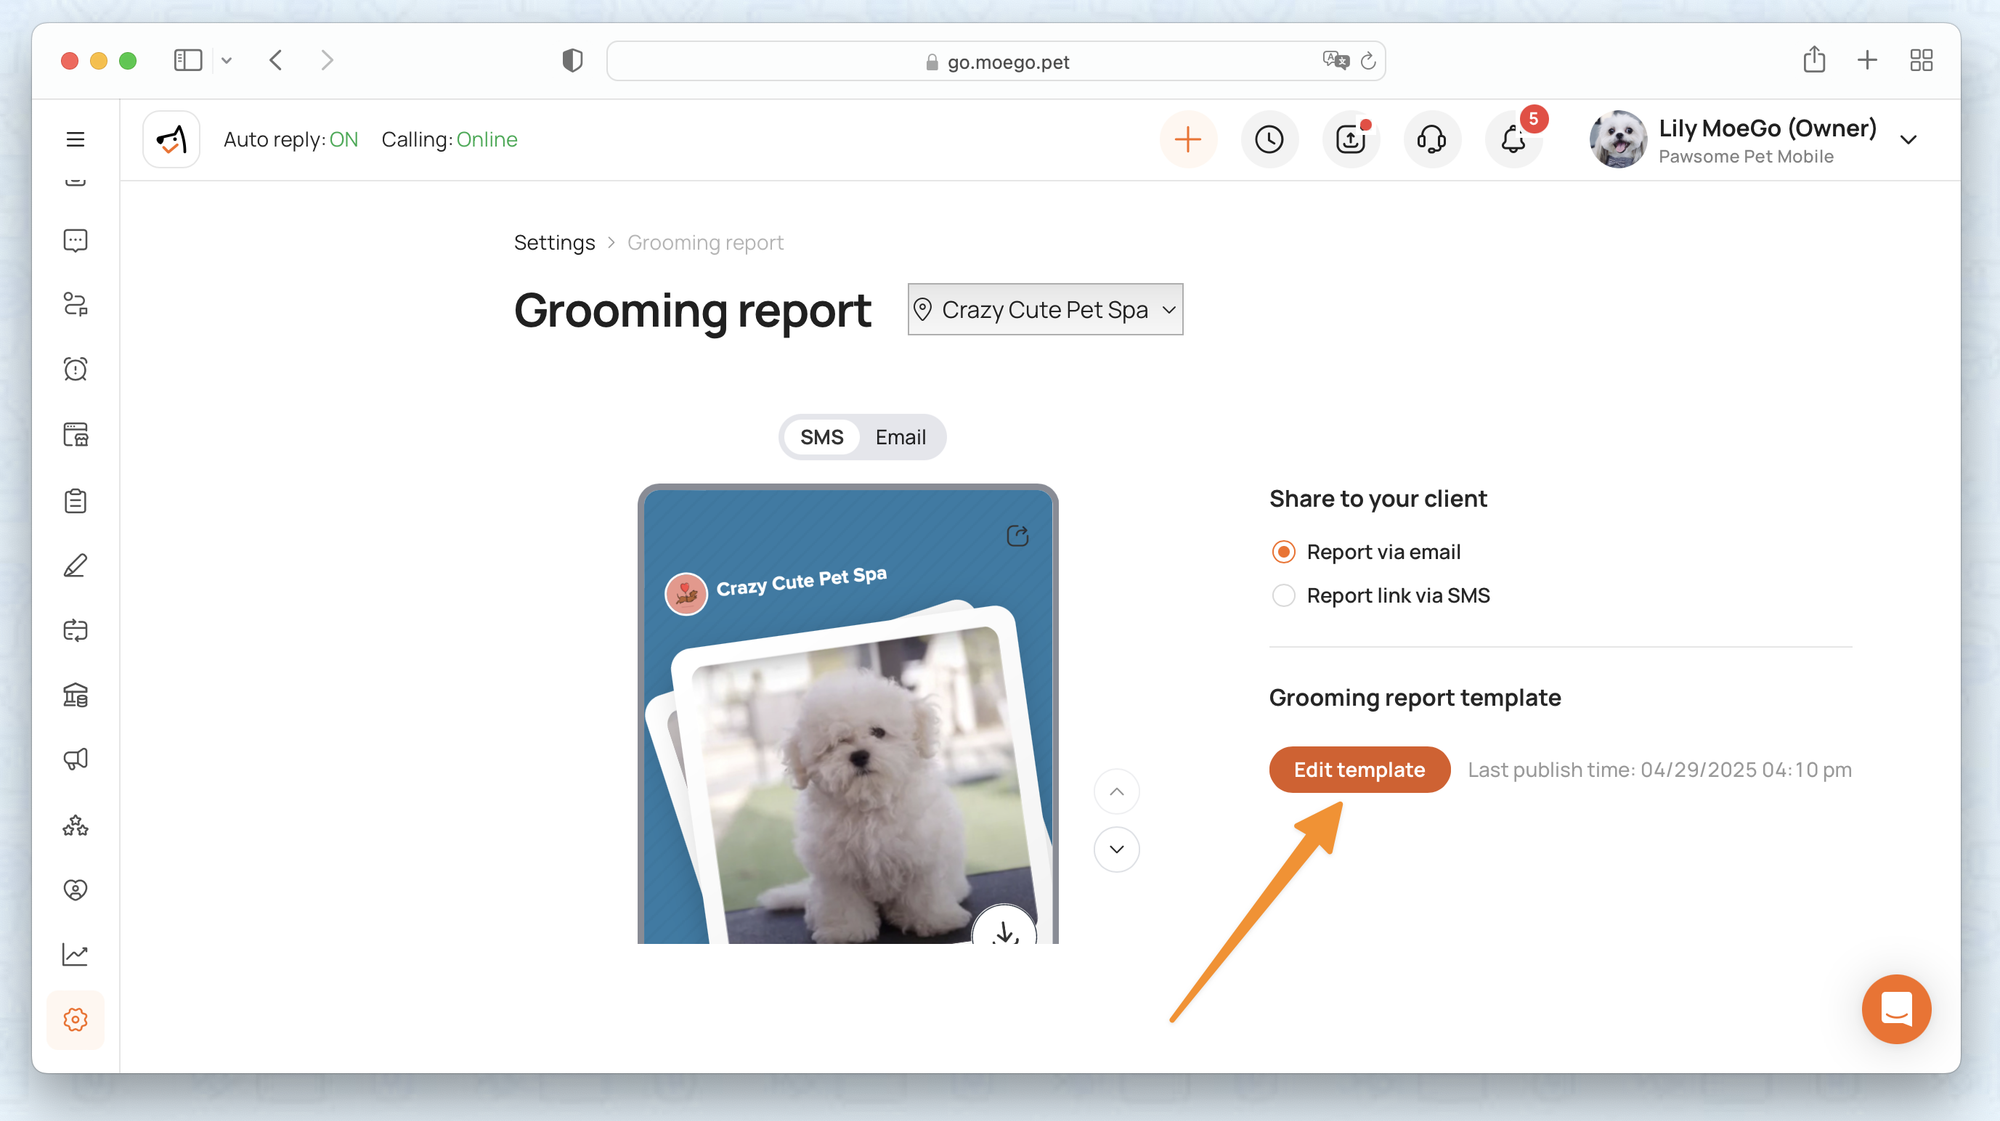
Task: Open a new Safari tab
Action: 1867,60
